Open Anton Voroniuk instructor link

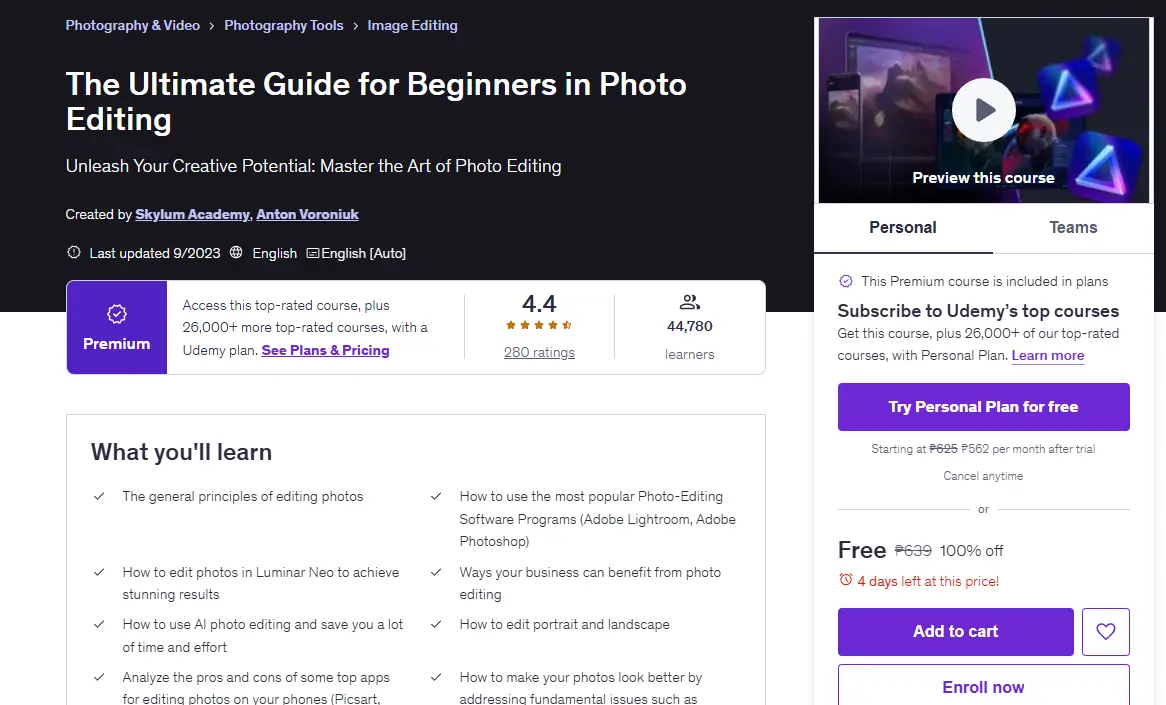(x=307, y=214)
